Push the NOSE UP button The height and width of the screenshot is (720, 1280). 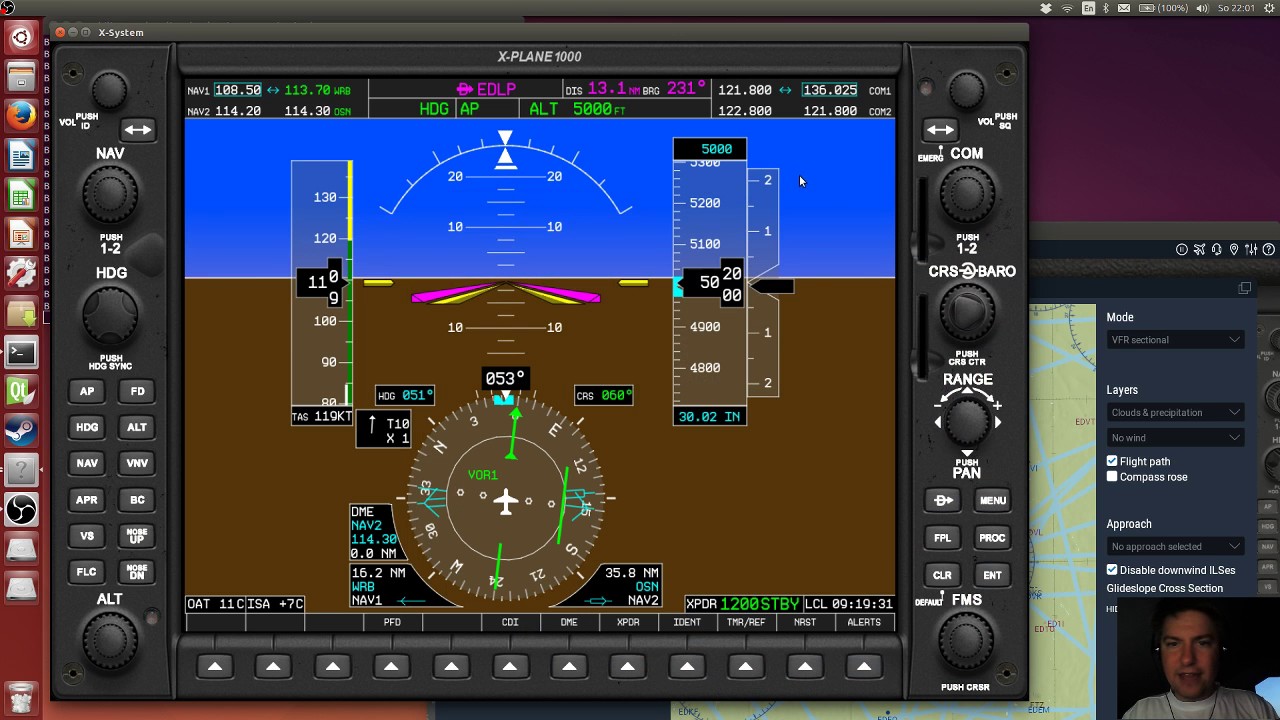pos(137,536)
